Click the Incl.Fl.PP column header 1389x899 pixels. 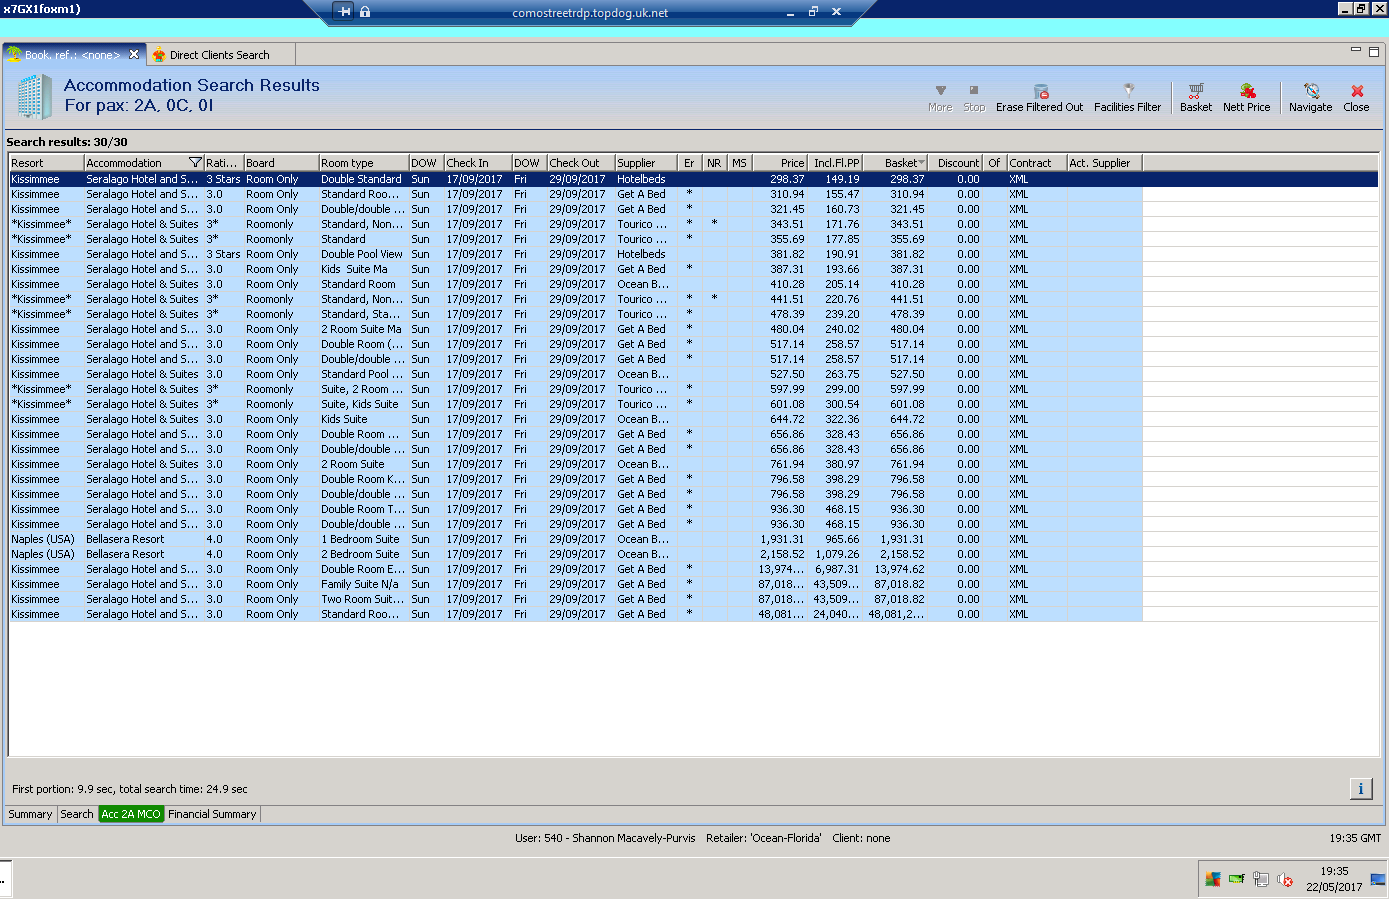[835, 163]
